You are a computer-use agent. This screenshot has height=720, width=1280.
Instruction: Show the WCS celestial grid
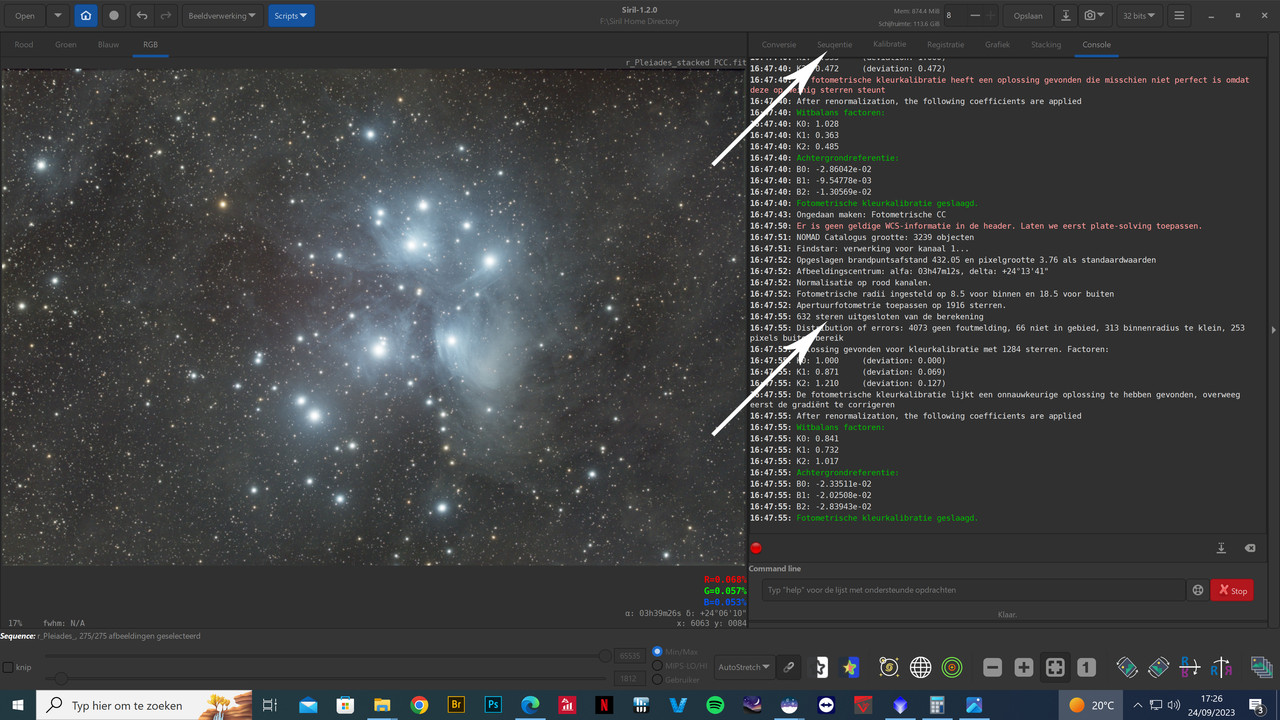coord(921,667)
